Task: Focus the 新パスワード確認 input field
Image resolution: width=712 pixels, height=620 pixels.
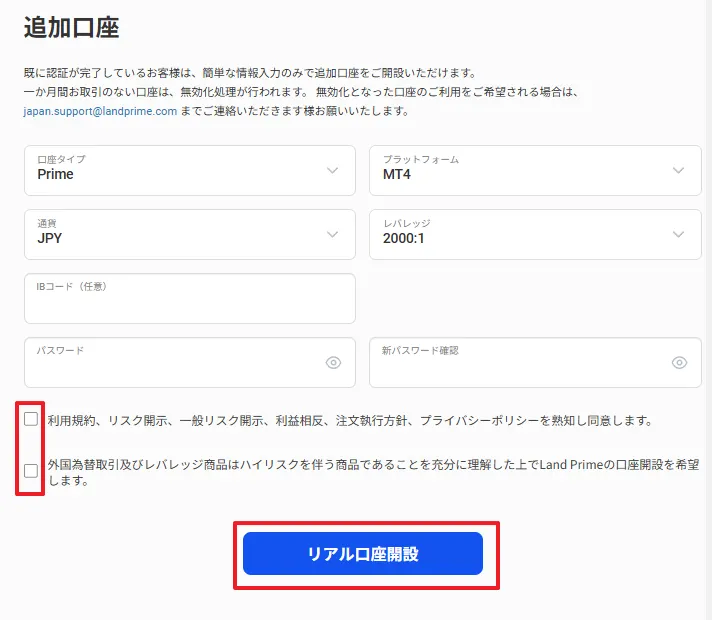Action: click(x=535, y=362)
